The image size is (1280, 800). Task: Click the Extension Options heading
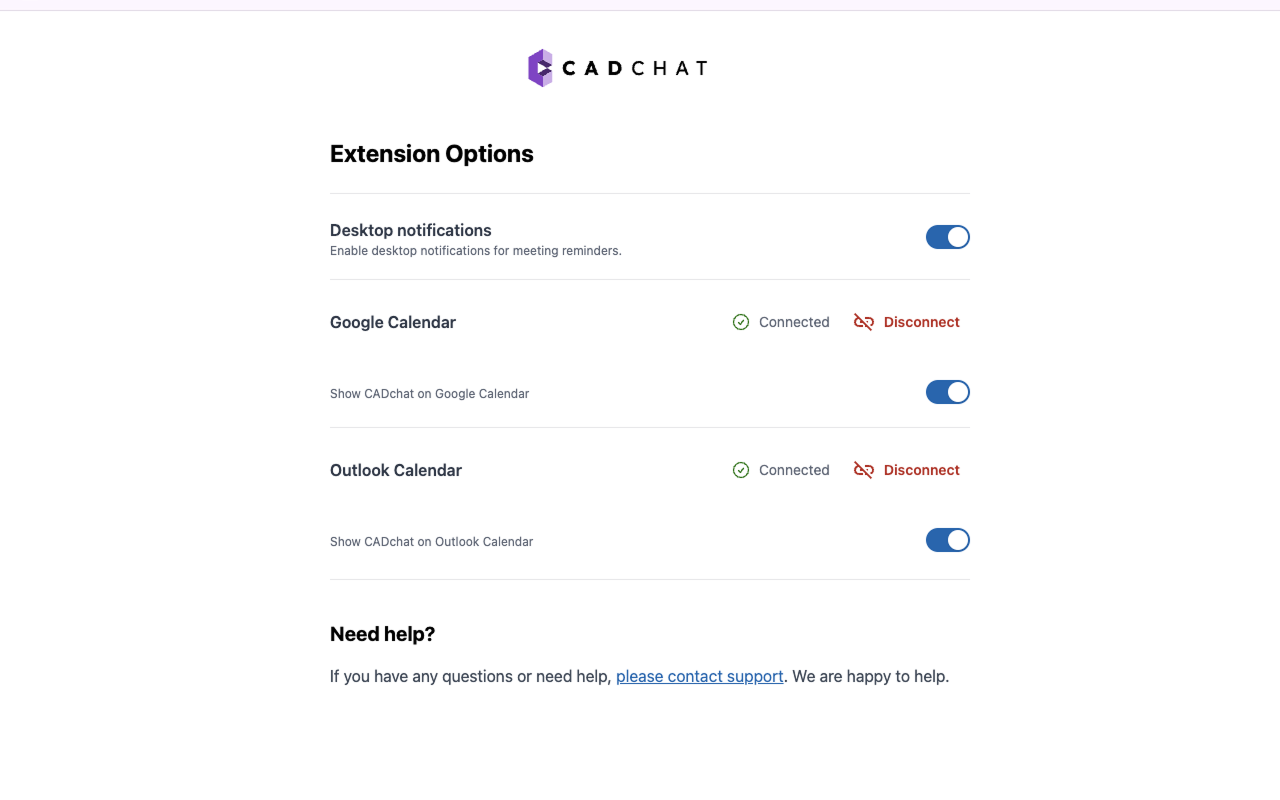click(432, 154)
